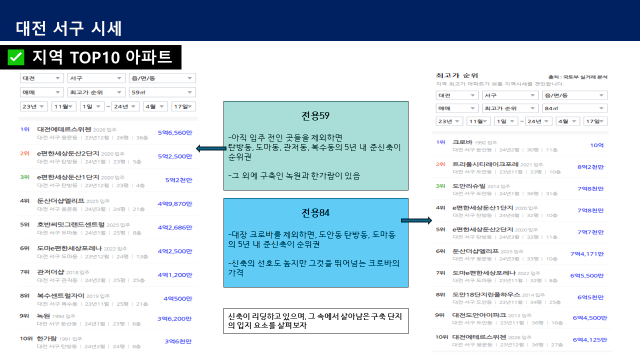Screen dimensions: 640x360
Task: Click the 최고가 순위 panel heading
Action: 457,76
